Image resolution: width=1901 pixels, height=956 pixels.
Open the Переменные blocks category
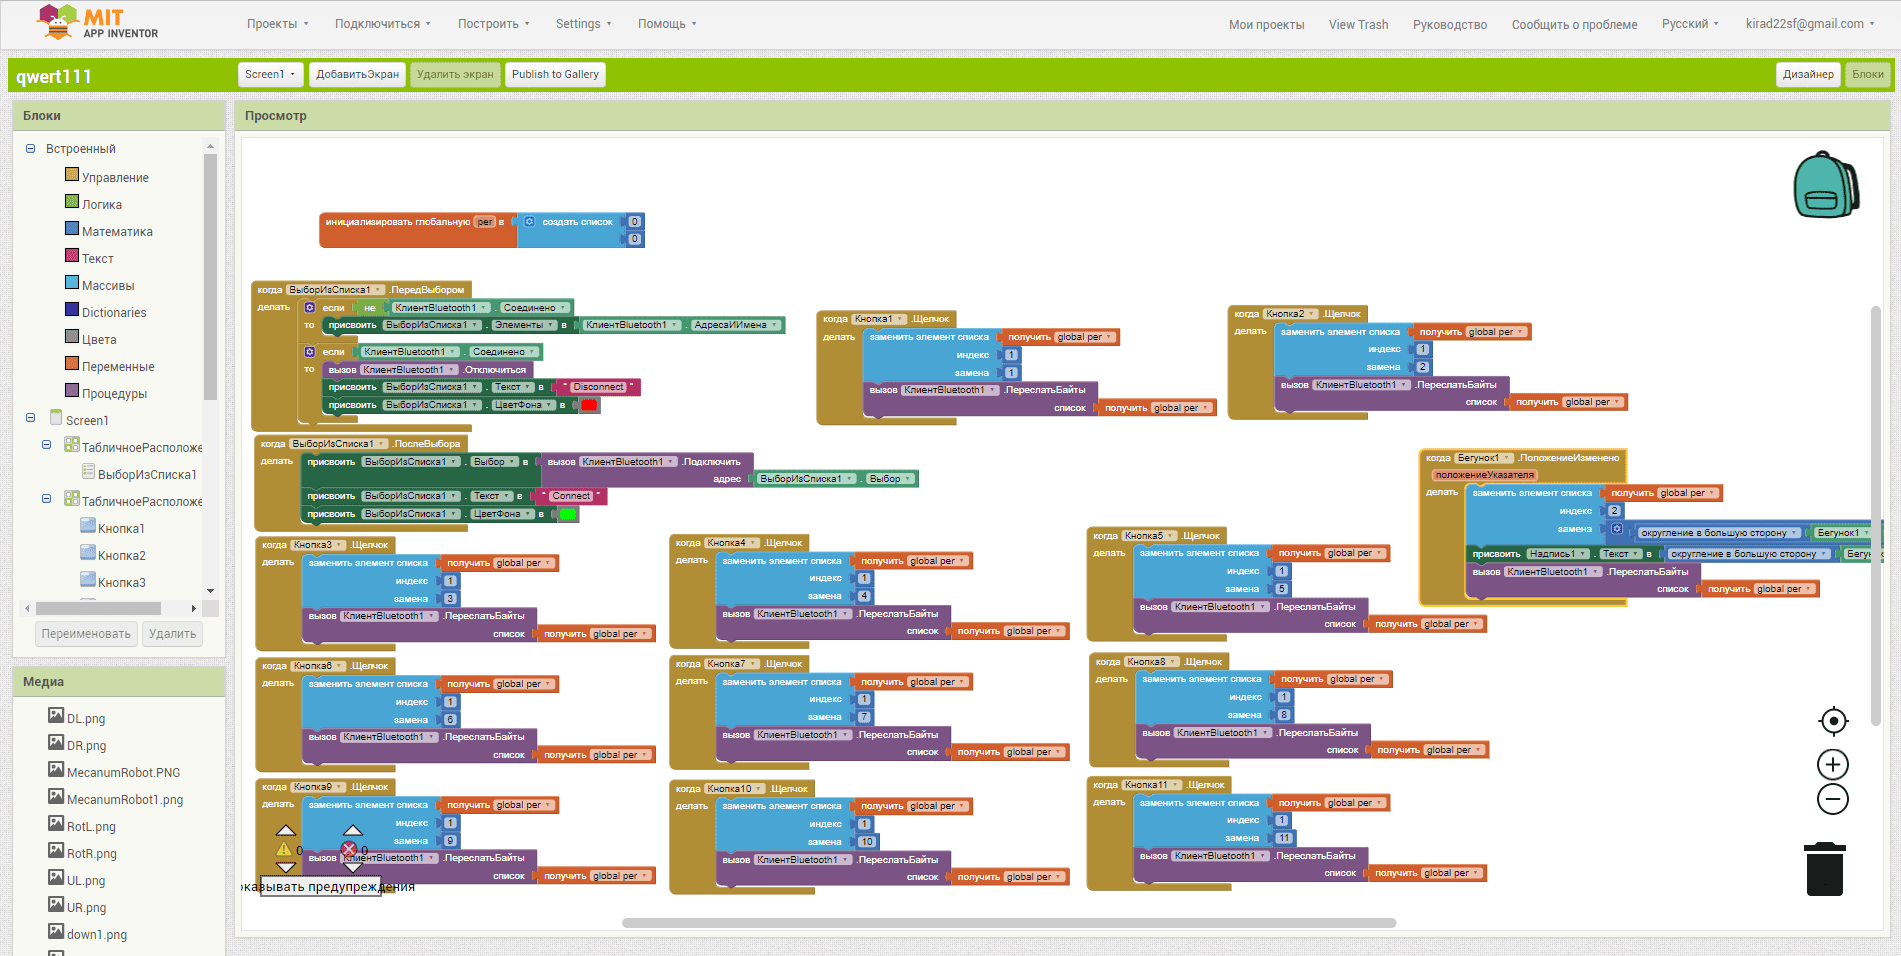(118, 366)
